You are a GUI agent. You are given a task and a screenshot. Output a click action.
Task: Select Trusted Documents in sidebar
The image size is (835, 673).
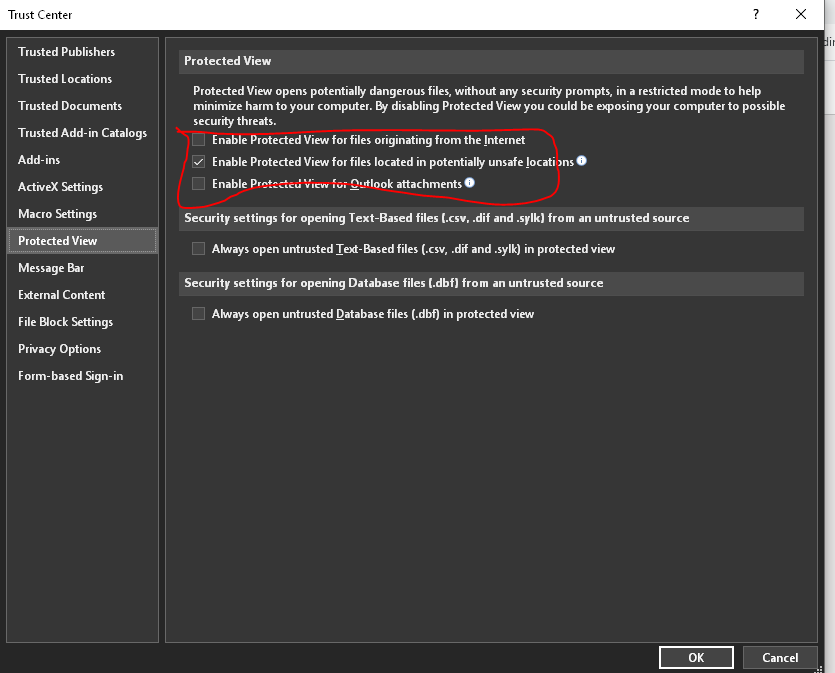pos(82,106)
